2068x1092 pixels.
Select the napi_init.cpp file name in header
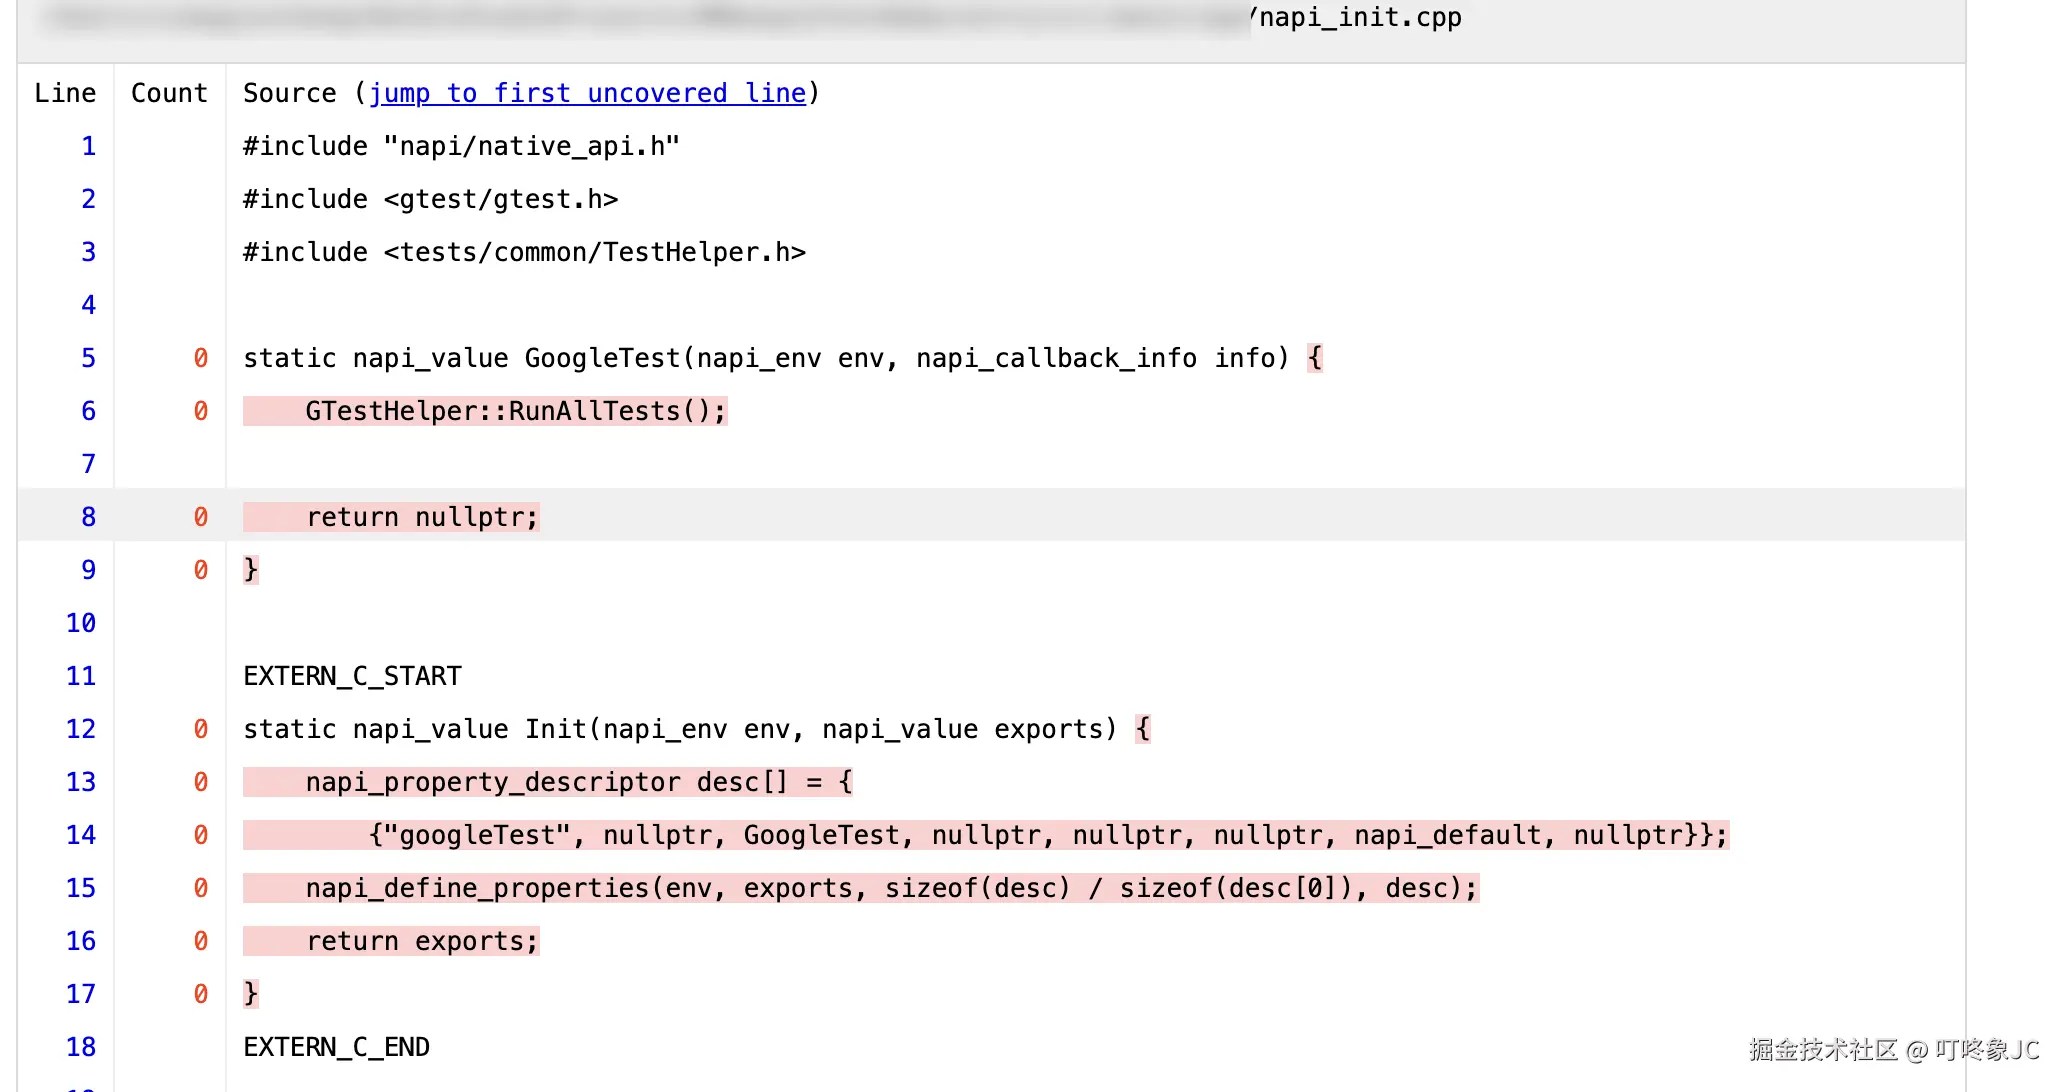(1358, 17)
